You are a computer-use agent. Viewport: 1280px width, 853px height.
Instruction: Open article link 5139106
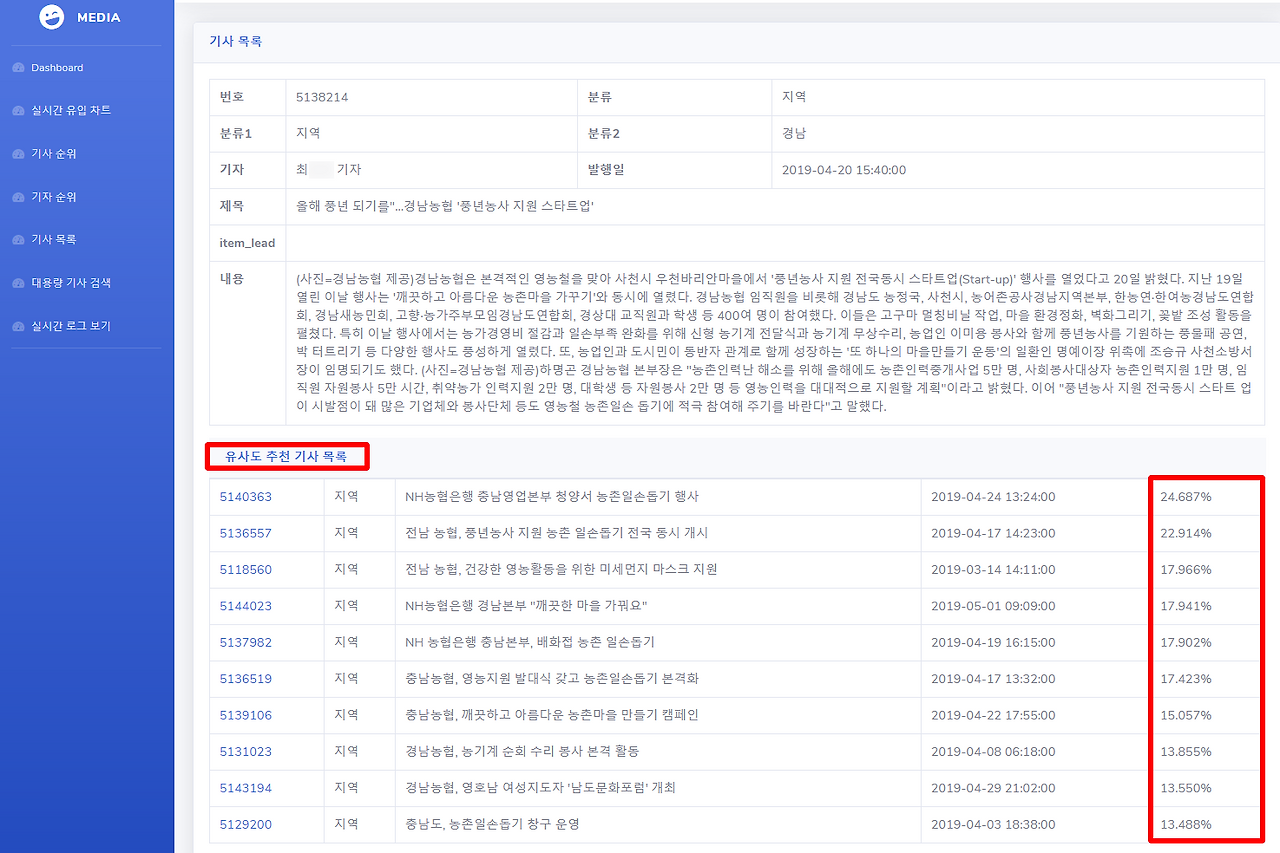pos(246,715)
